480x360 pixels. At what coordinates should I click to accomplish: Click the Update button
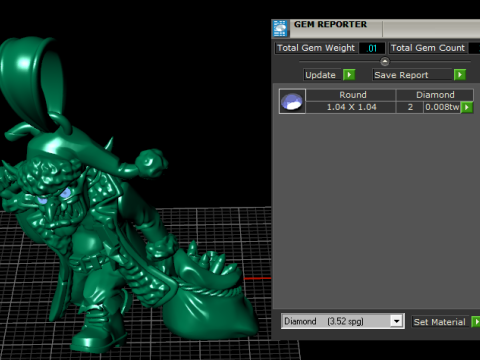322,75
